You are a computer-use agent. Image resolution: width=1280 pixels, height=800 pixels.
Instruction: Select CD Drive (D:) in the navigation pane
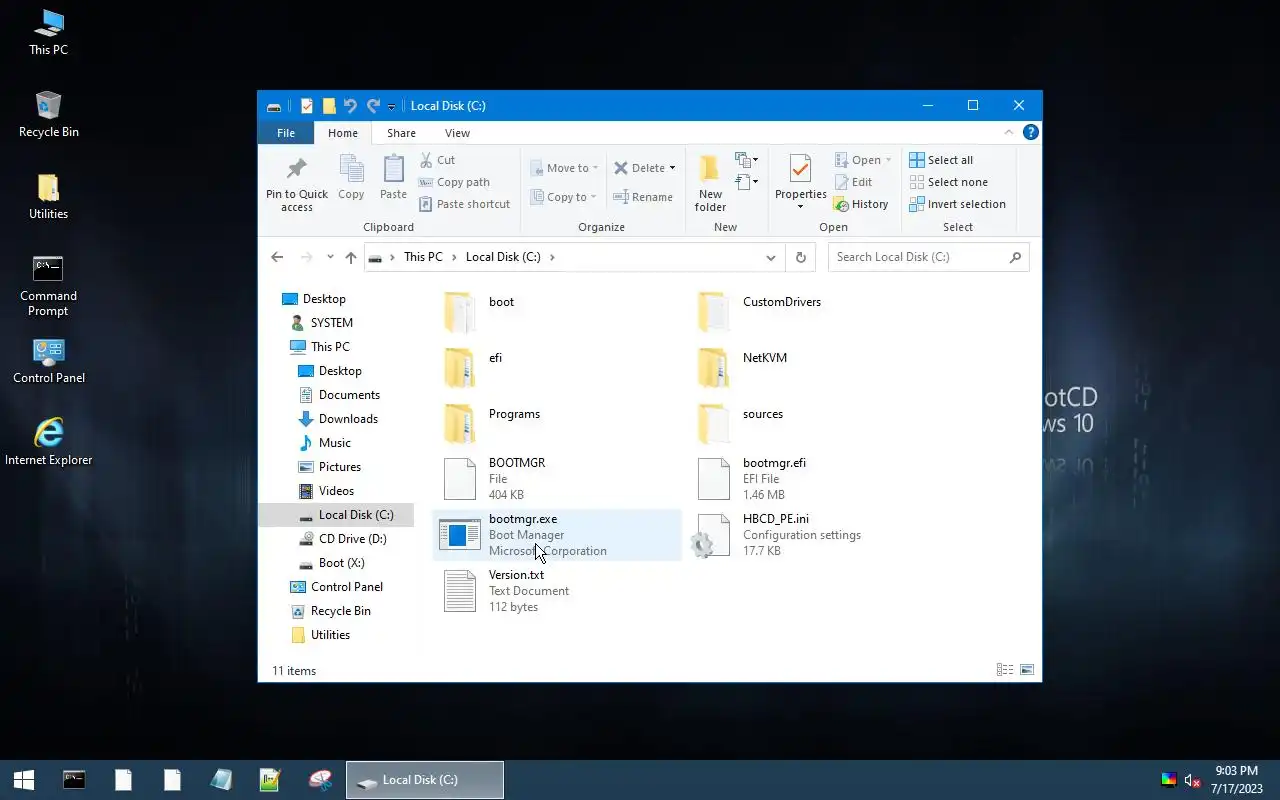pos(343,539)
